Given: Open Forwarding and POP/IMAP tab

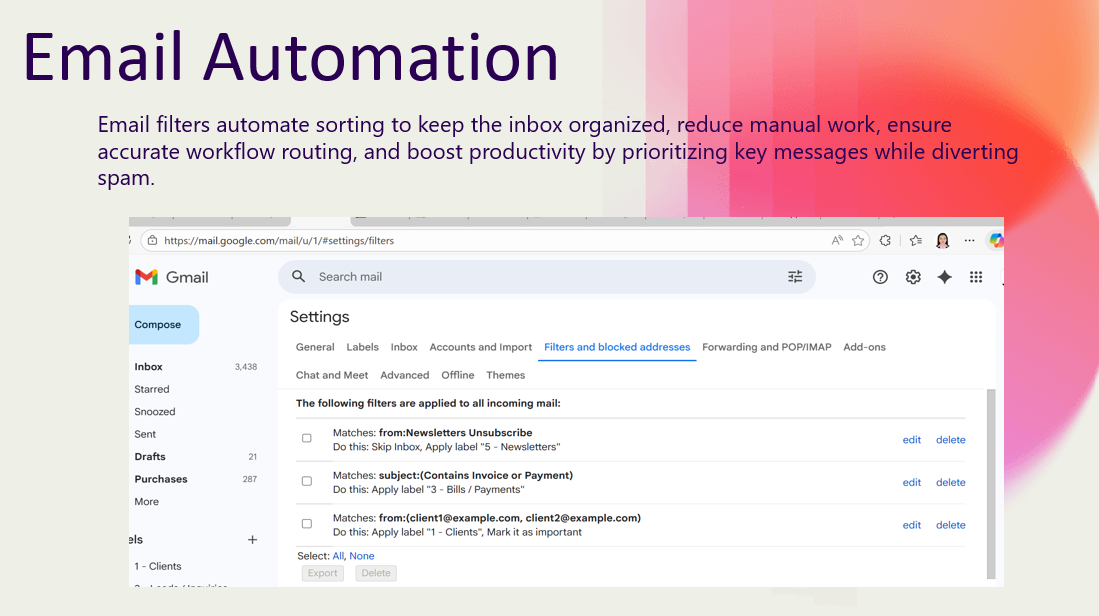Looking at the screenshot, I should pos(767,347).
